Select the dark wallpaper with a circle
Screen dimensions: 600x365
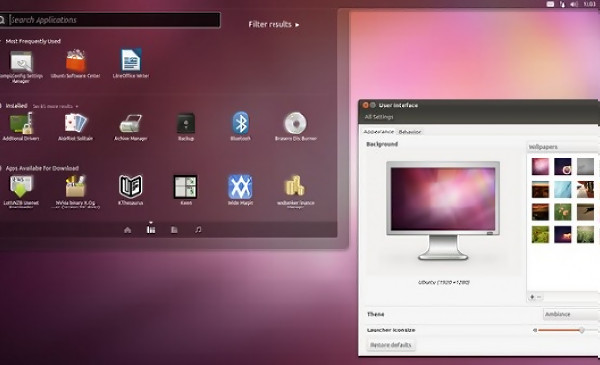point(563,166)
